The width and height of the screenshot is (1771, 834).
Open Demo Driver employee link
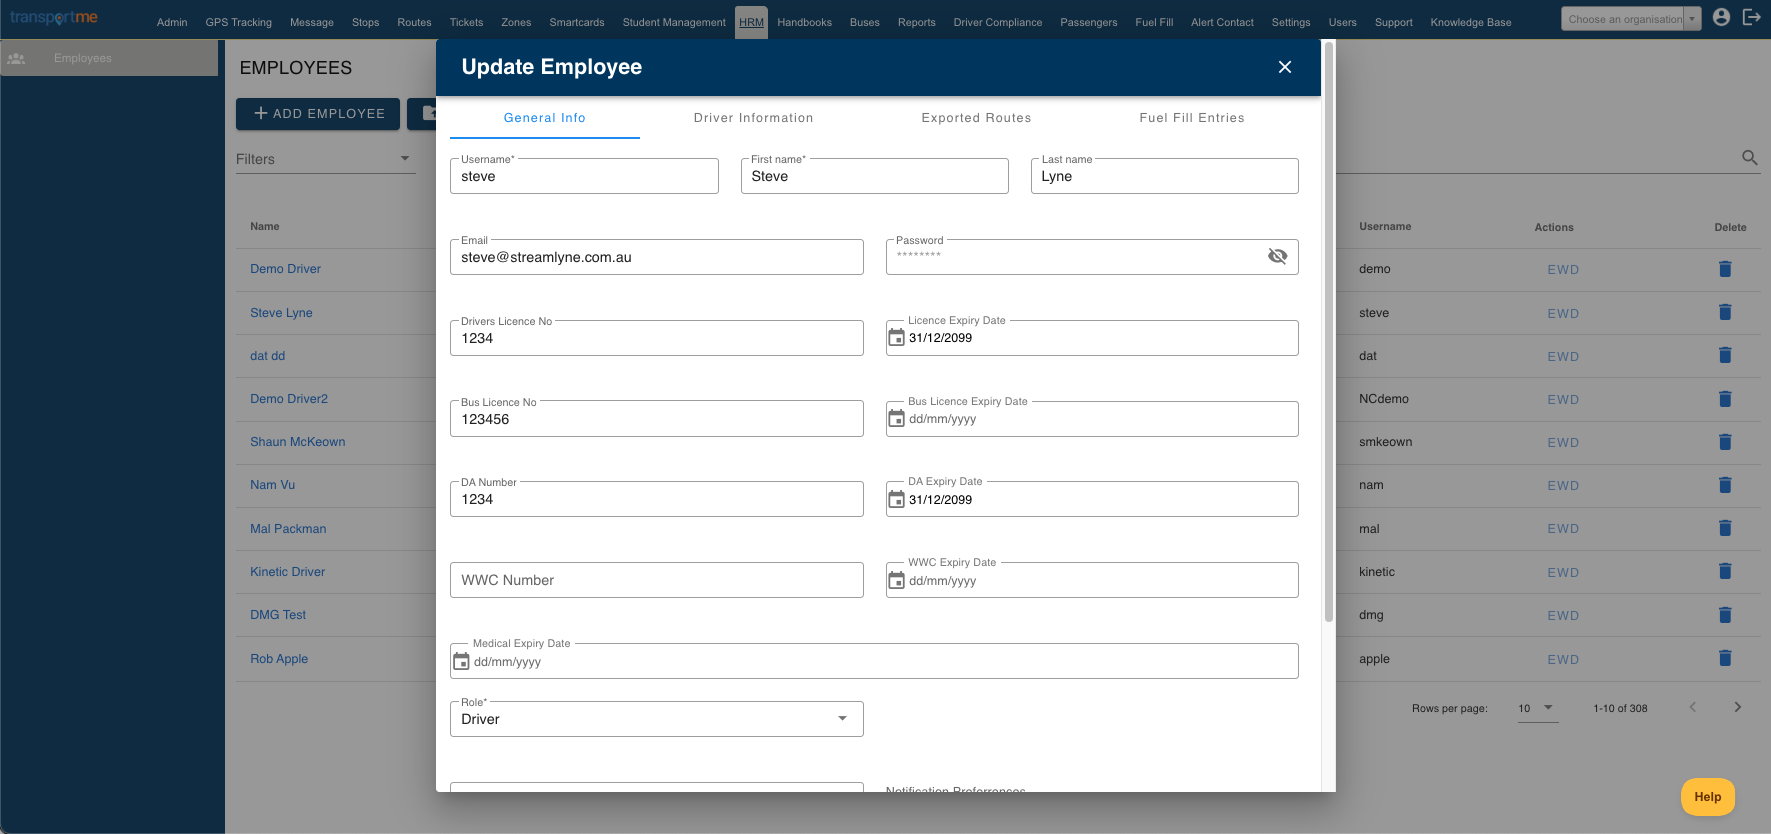pyautogui.click(x=285, y=269)
